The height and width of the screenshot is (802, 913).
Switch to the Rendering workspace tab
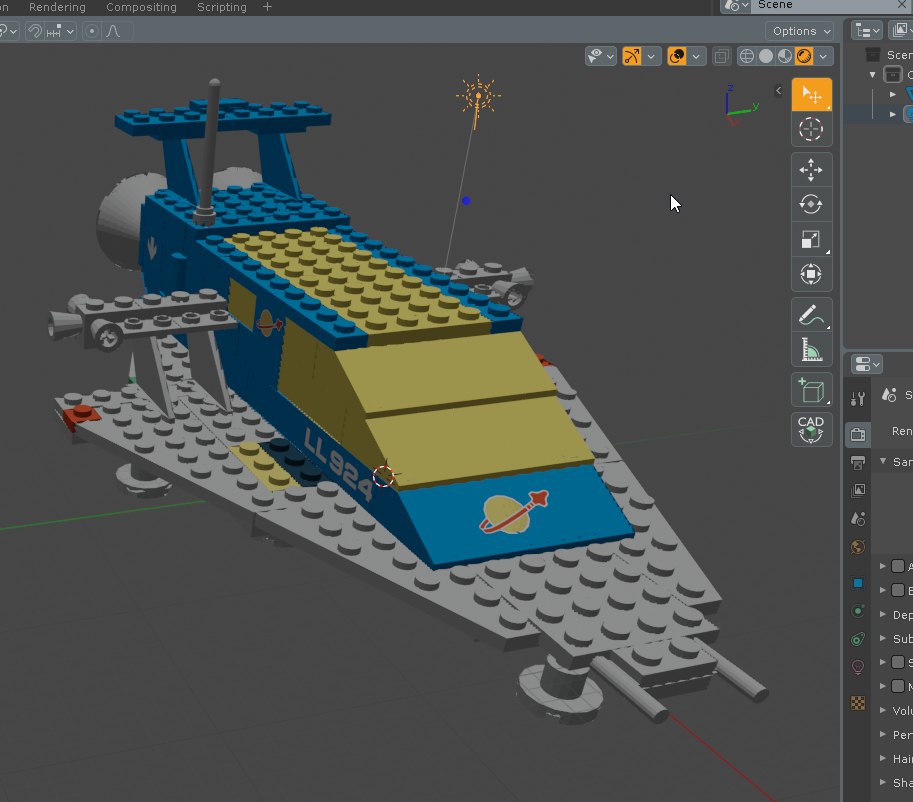[57, 7]
